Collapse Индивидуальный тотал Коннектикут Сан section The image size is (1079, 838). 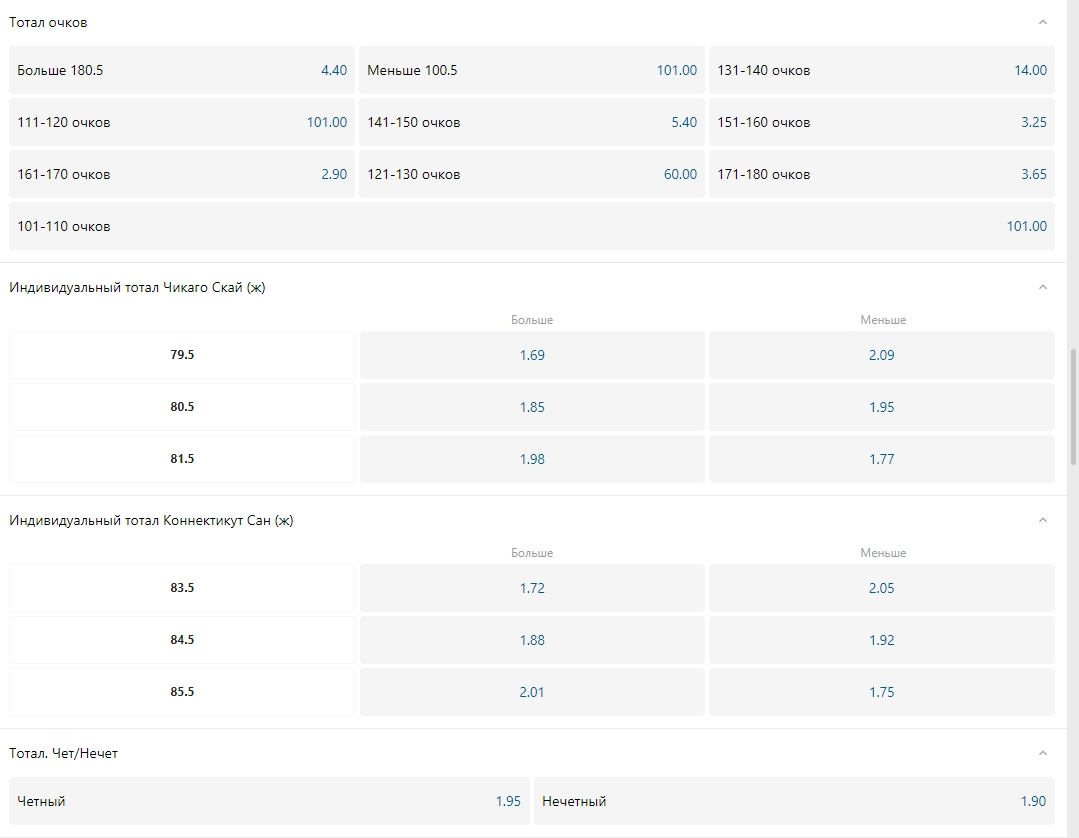[x=1042, y=520]
